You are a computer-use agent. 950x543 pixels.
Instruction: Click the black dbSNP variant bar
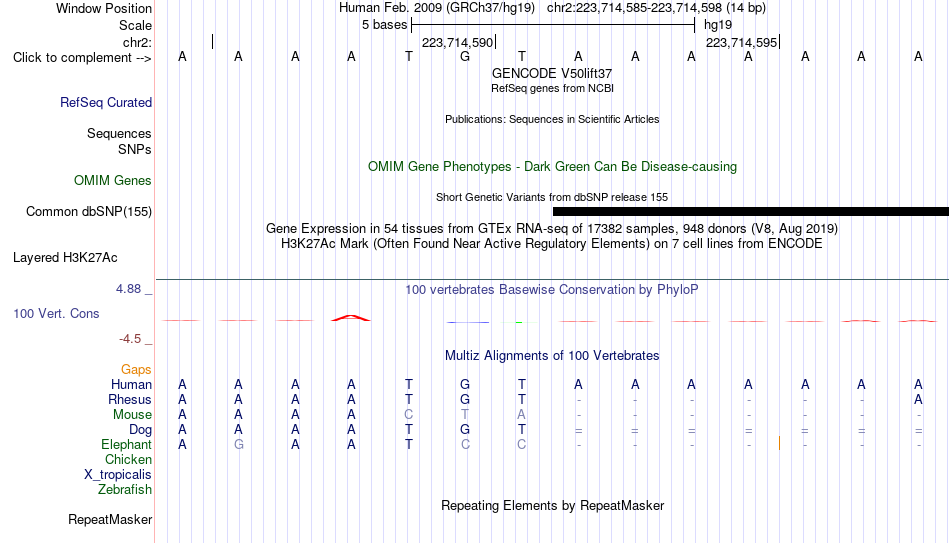[751, 212]
